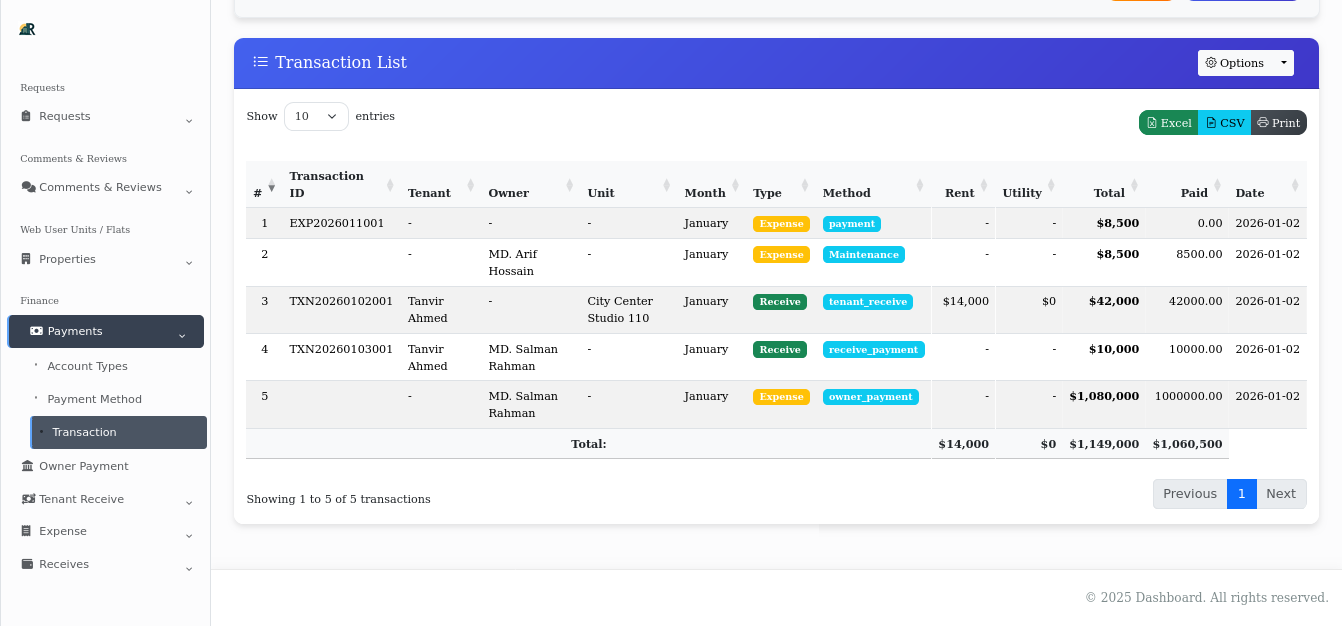Select Account Types under Payments
The width and height of the screenshot is (1342, 626).
point(87,366)
